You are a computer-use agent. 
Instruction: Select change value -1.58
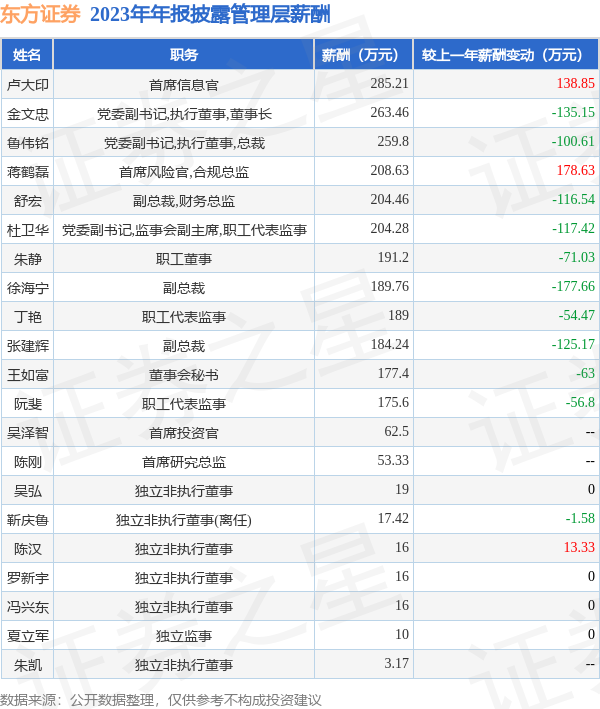[580, 519]
